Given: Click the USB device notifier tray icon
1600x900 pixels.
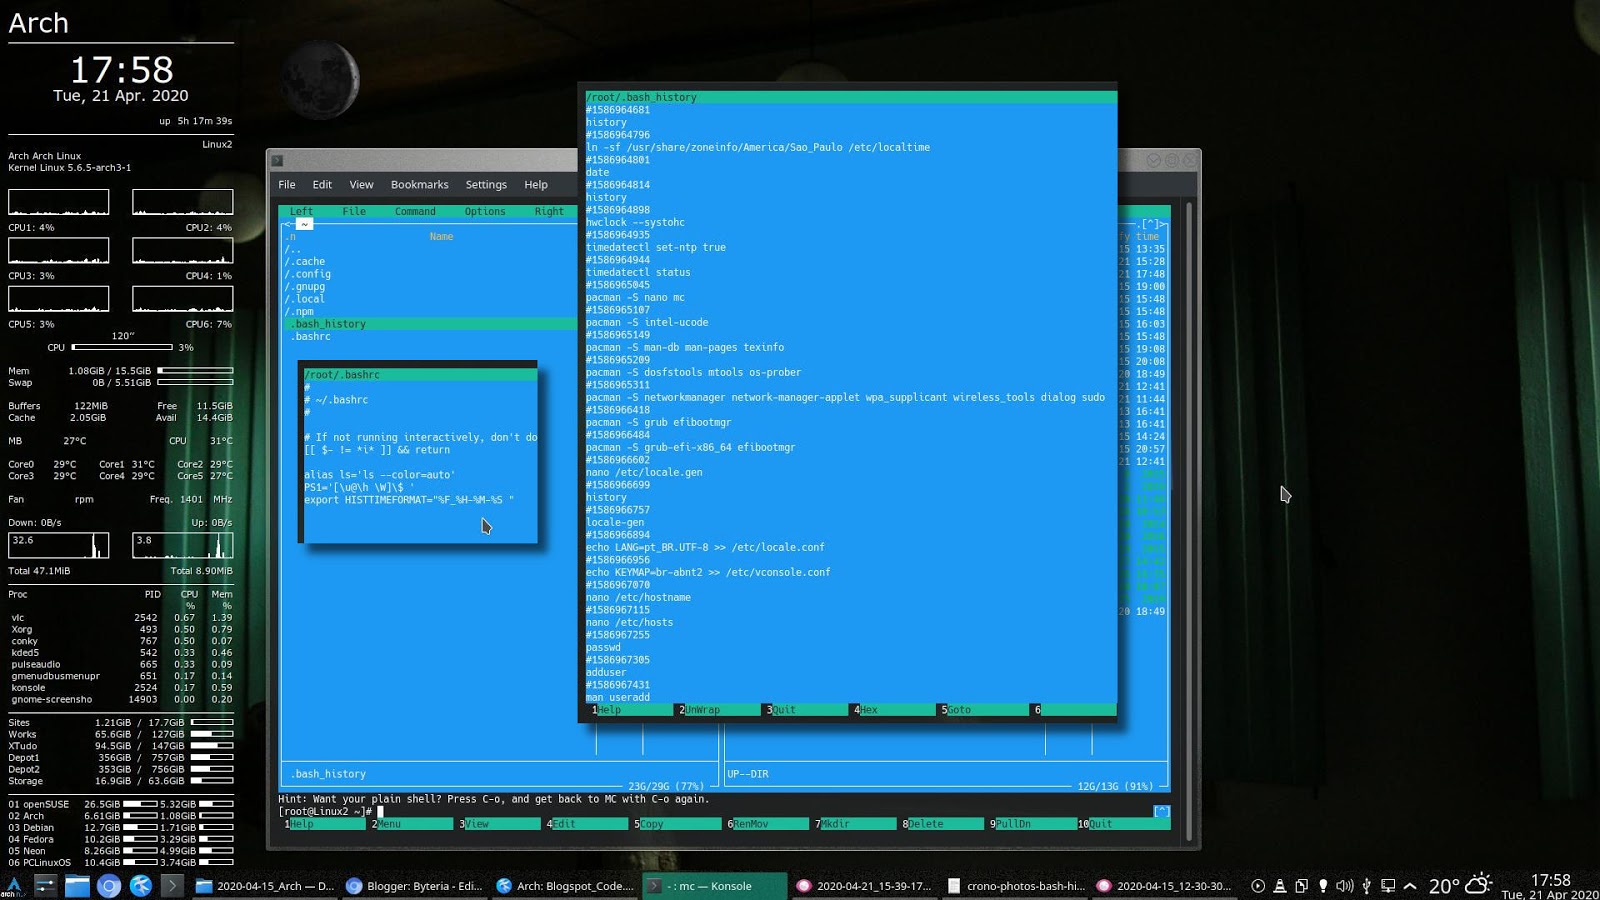Looking at the screenshot, I should (1366, 886).
